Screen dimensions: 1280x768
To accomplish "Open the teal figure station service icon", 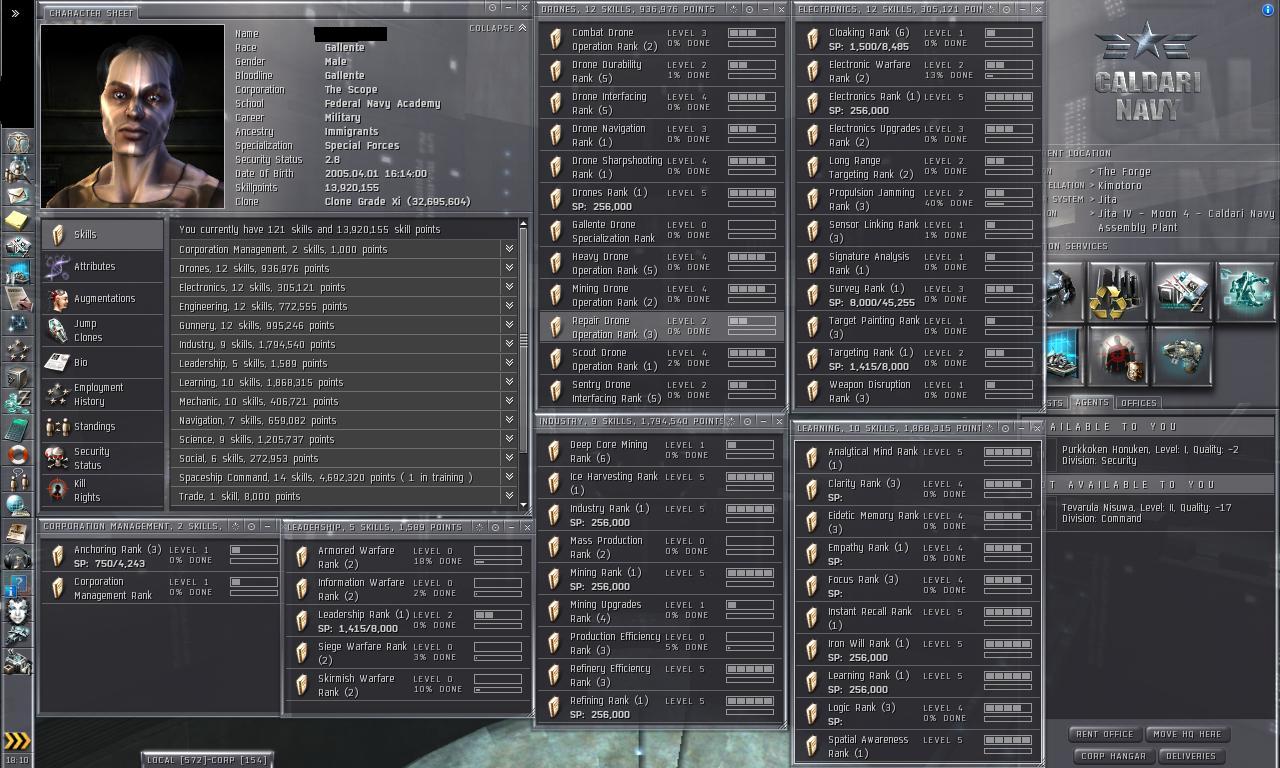I will click(x=1245, y=292).
